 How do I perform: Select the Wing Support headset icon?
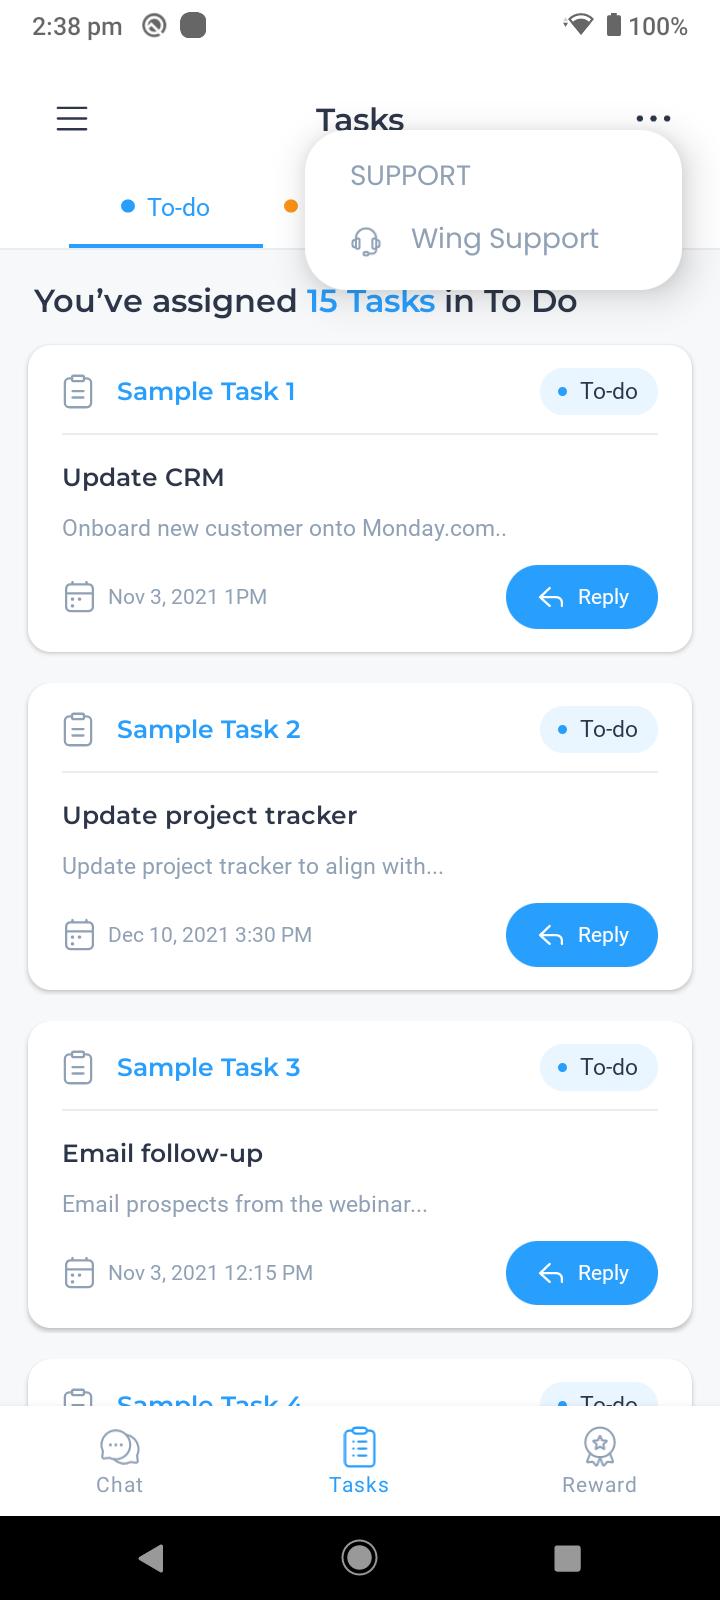click(366, 241)
